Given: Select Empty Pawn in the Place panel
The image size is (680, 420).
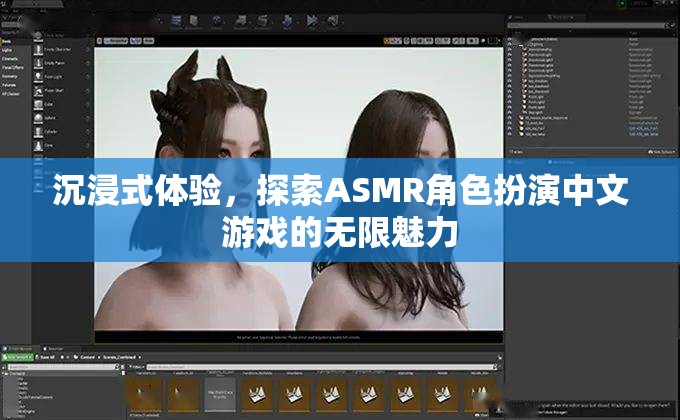Looking at the screenshot, I should coord(61,63).
